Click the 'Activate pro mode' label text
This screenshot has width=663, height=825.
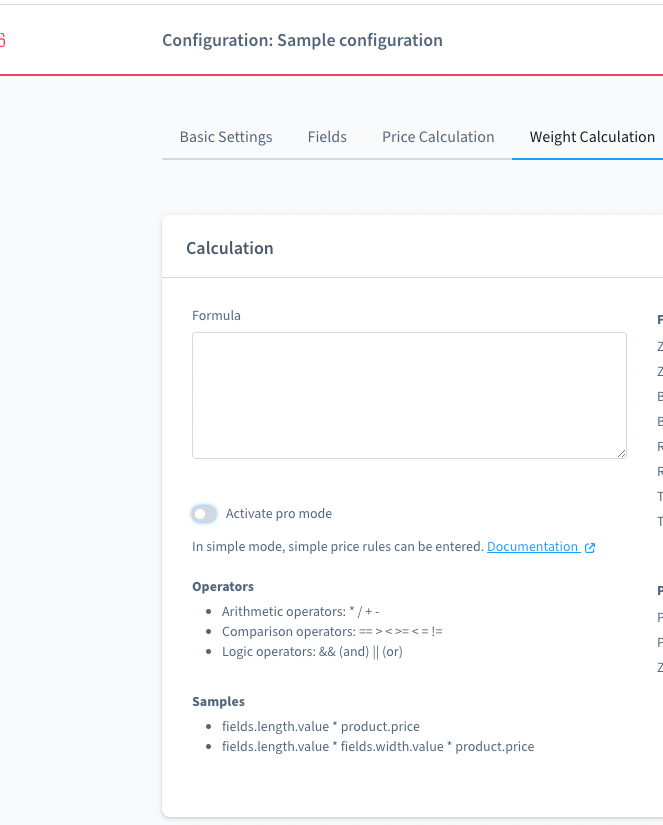[279, 514]
